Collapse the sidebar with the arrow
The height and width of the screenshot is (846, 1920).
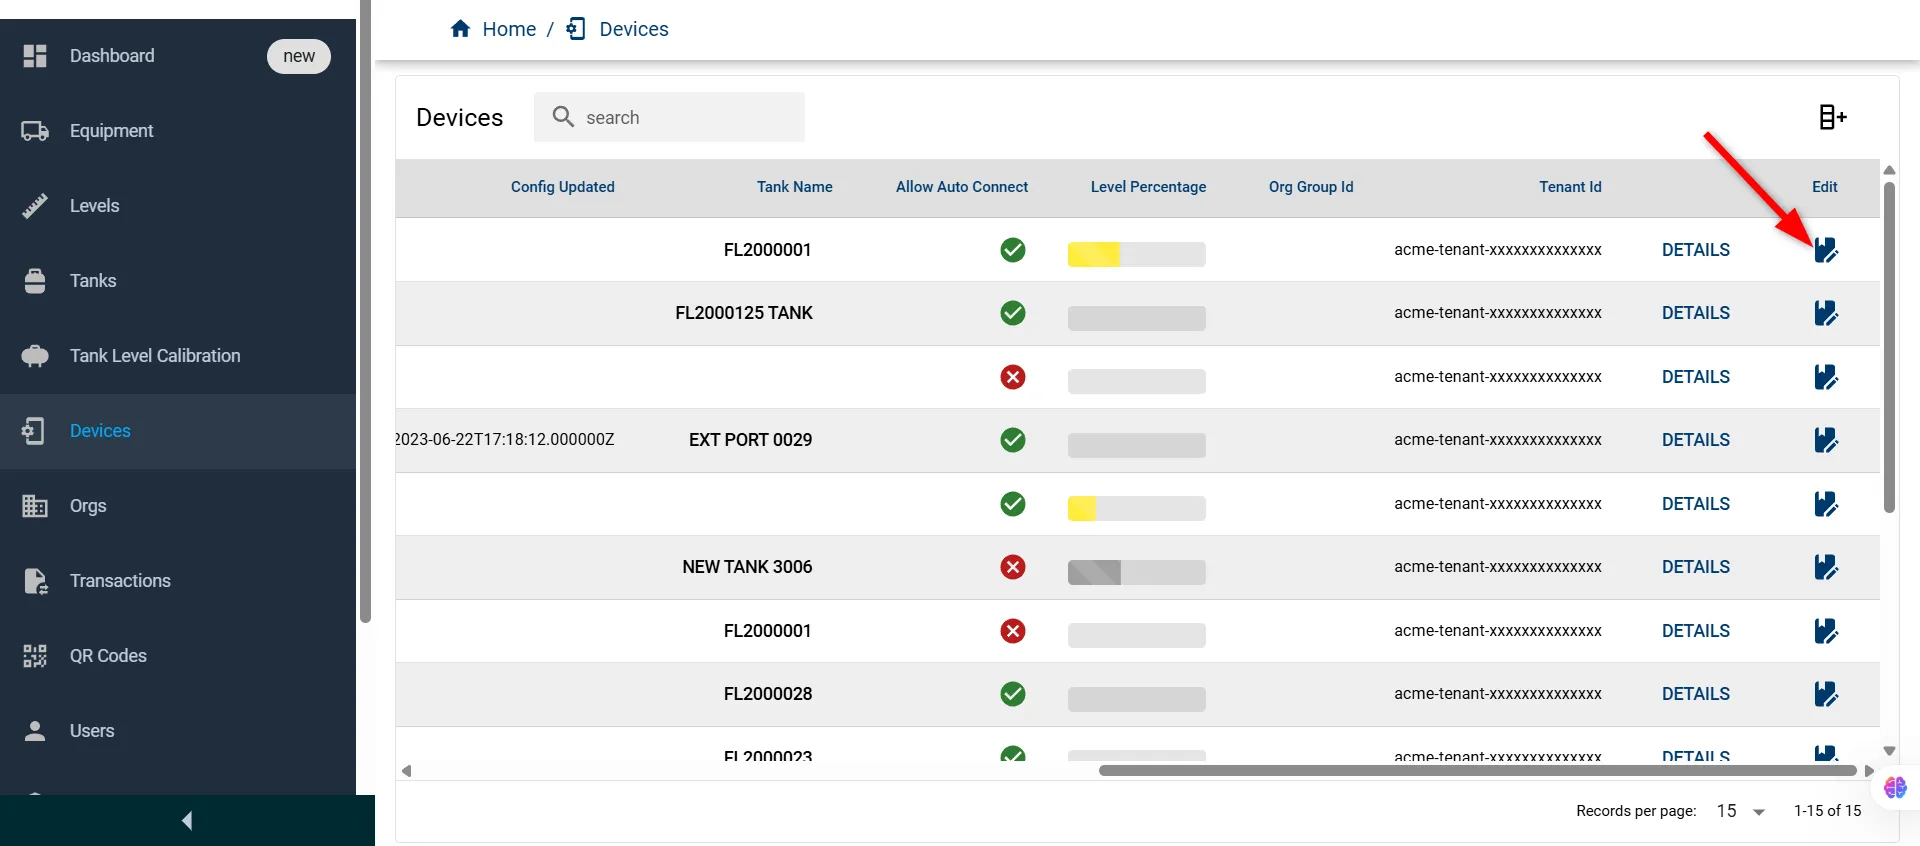[x=187, y=821]
